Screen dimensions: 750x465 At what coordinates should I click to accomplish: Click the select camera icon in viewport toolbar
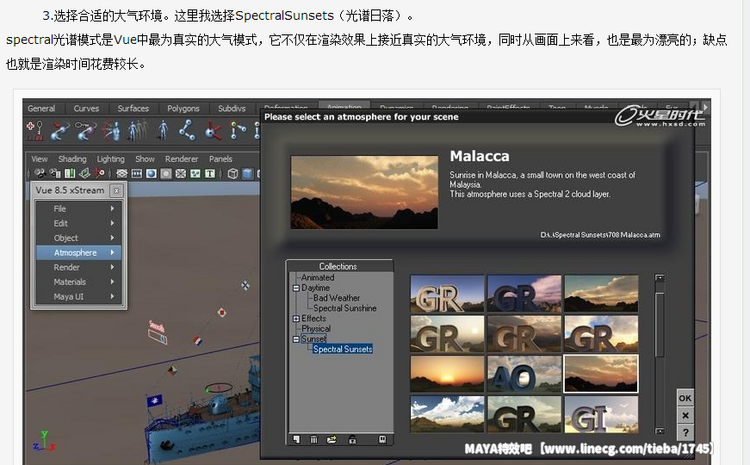point(40,173)
